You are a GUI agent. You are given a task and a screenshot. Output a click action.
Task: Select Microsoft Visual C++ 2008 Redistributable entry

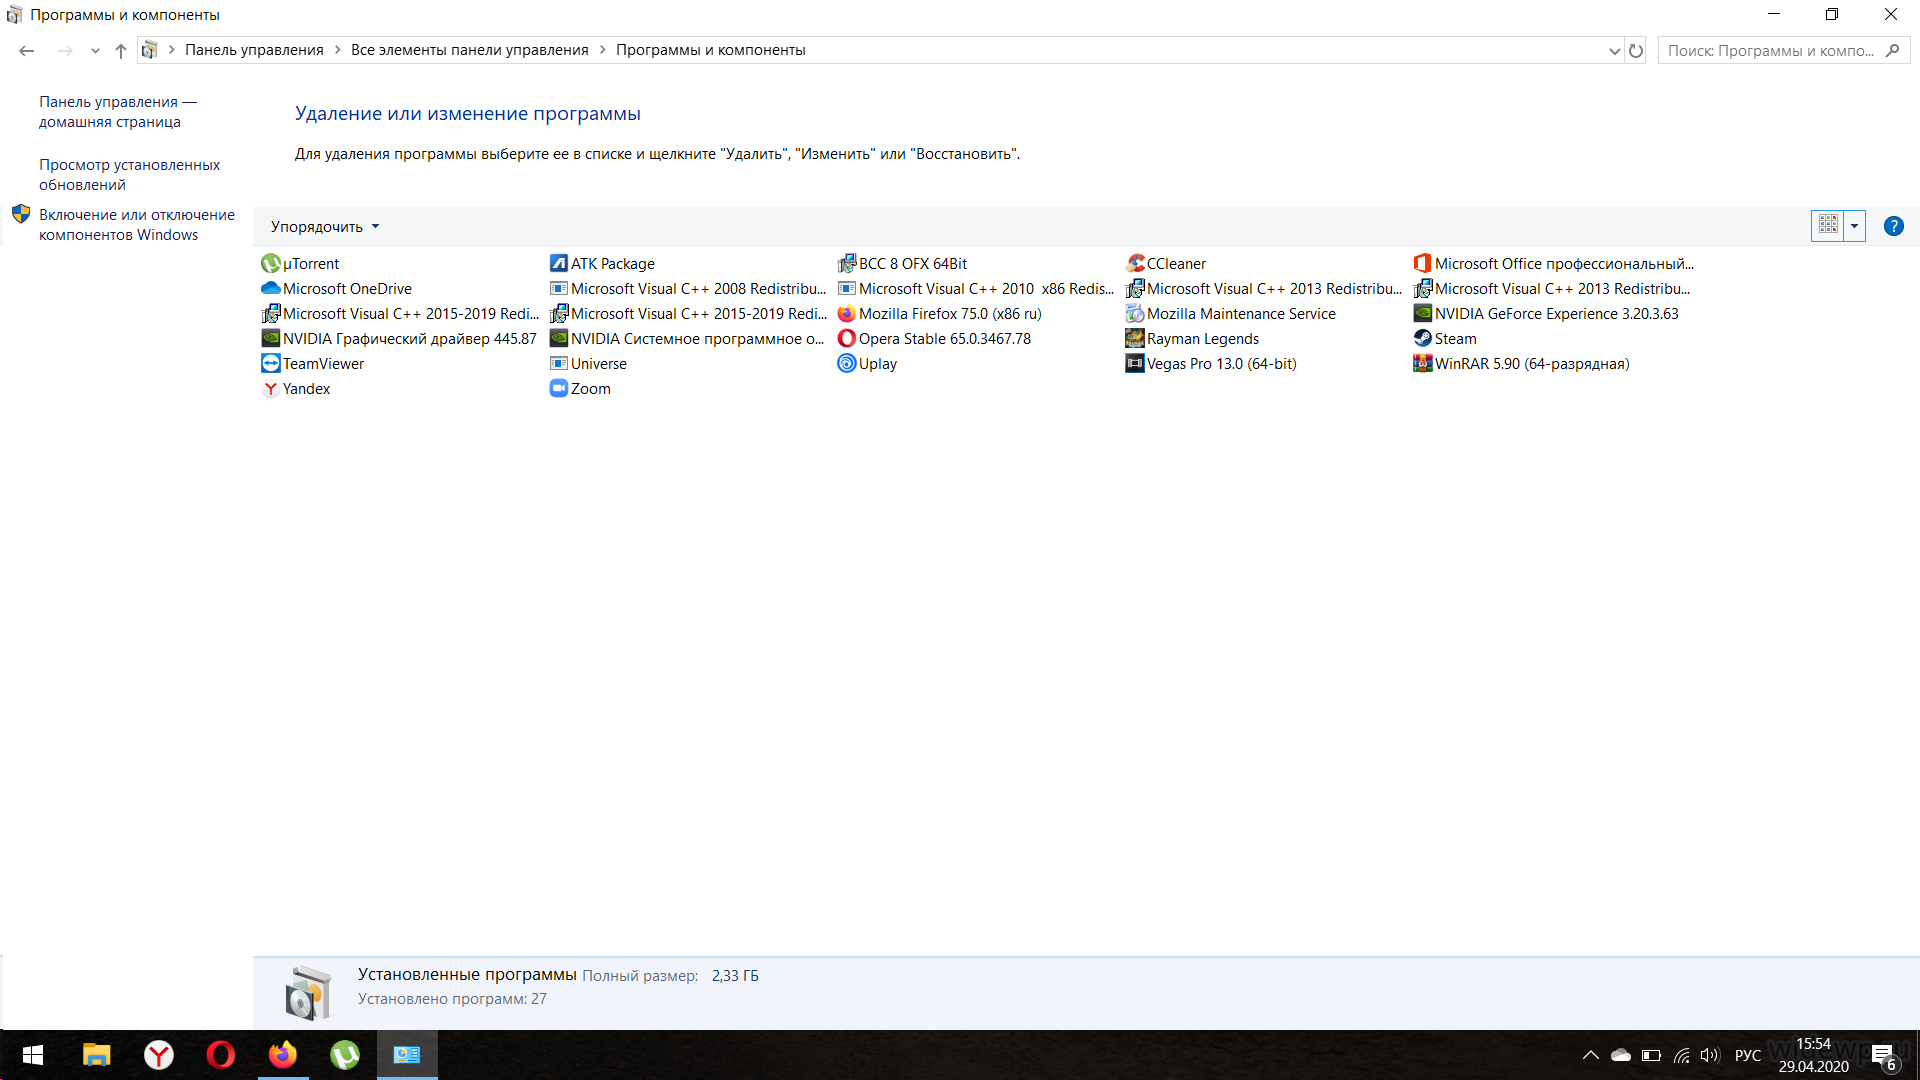(x=688, y=289)
